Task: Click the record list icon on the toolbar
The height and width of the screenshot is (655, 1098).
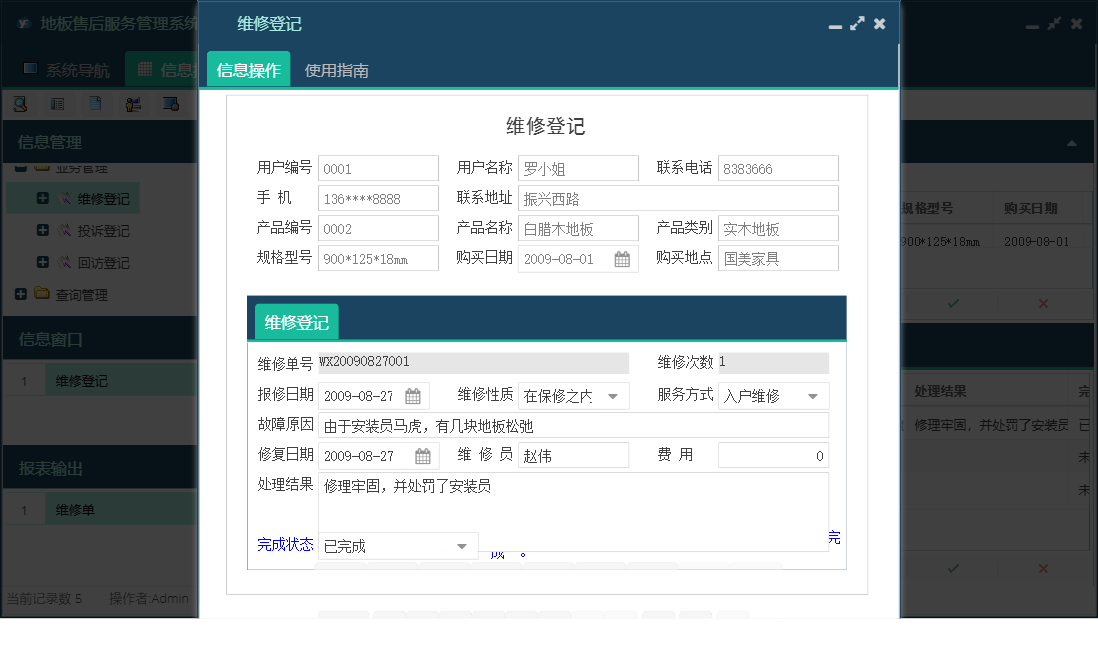Action: (x=57, y=104)
